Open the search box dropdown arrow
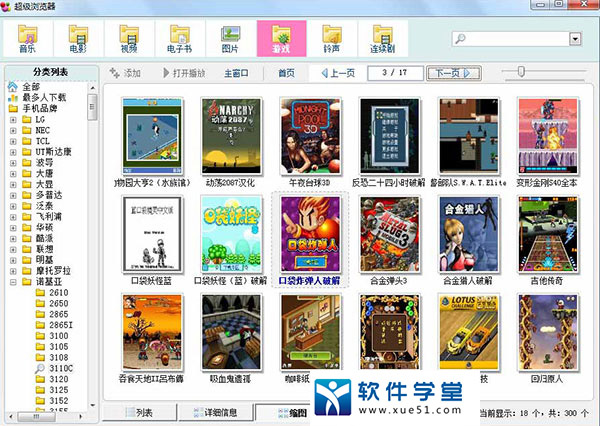The image size is (600, 426). [575, 39]
